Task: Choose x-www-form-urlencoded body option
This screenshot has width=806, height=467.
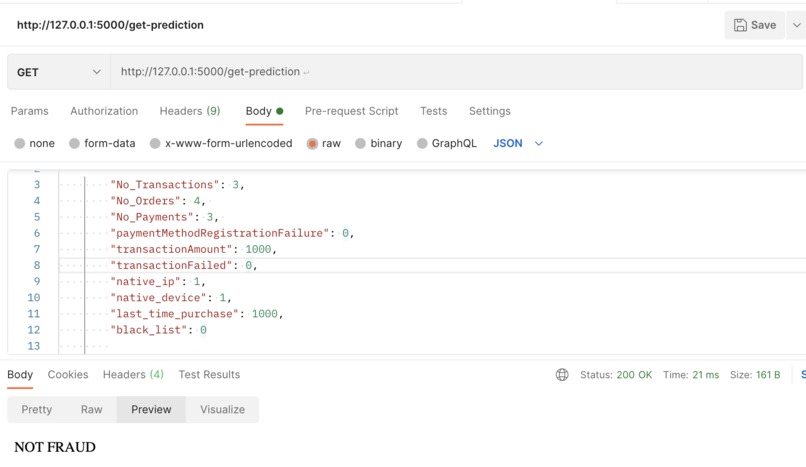Action: click(155, 143)
